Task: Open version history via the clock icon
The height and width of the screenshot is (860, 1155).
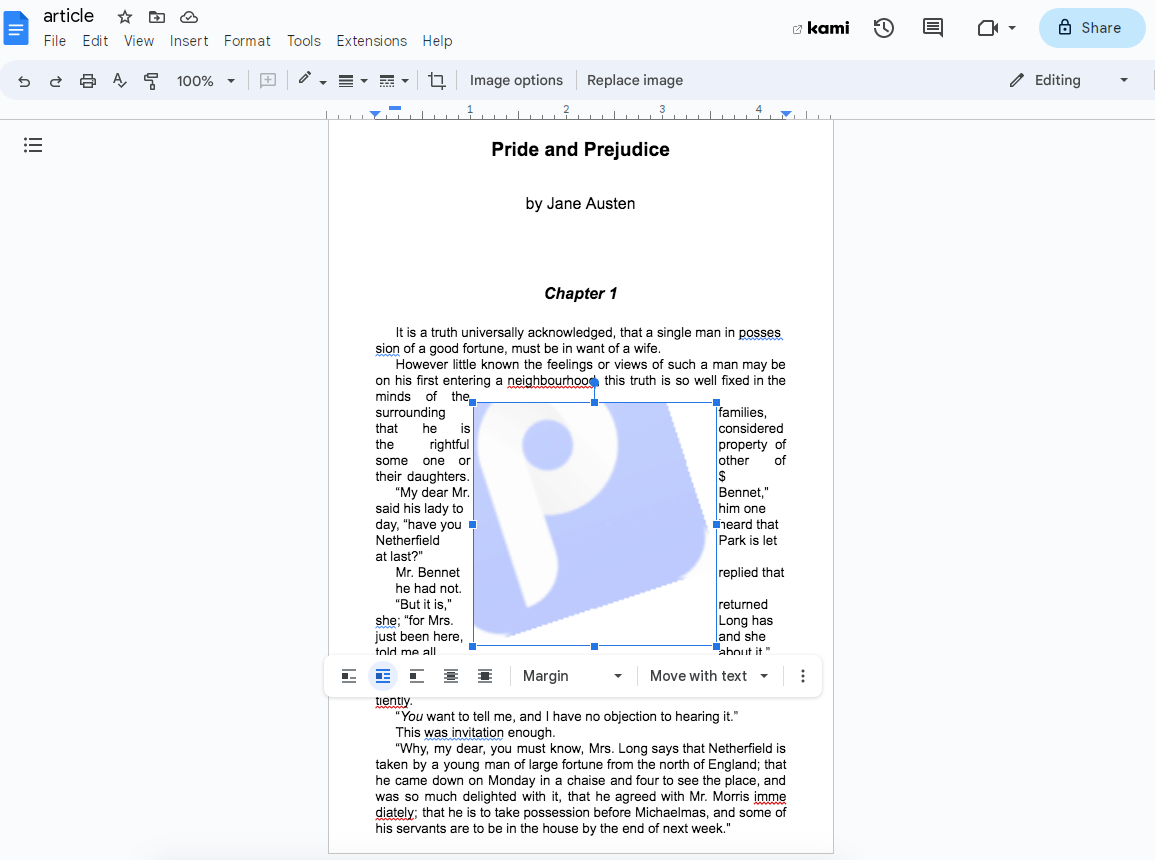Action: tap(884, 28)
